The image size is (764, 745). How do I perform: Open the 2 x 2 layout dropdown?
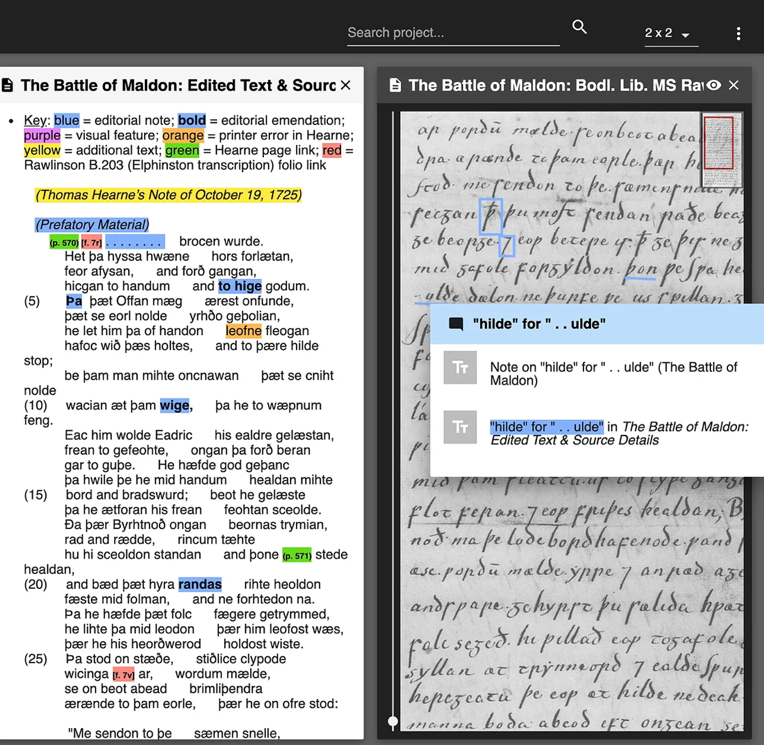[671, 34]
